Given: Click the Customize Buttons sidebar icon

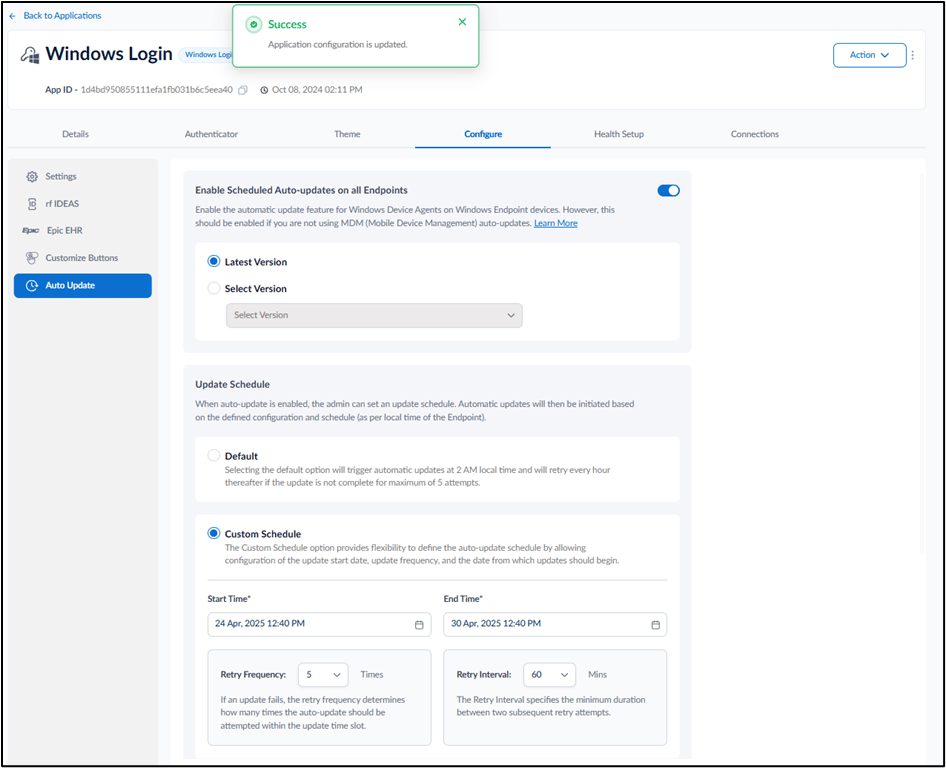Looking at the screenshot, I should (32, 258).
